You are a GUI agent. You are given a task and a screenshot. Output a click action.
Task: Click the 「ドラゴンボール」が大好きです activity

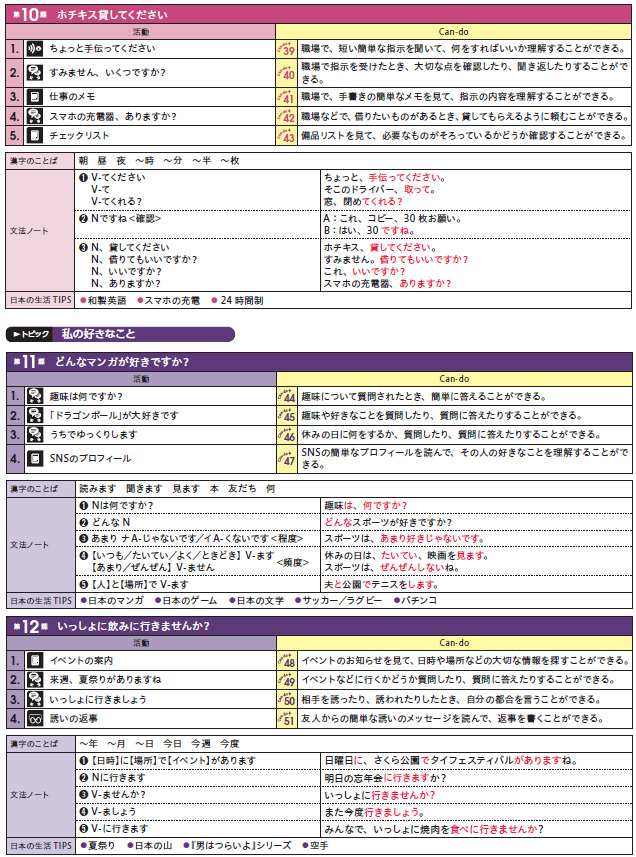pyautogui.click(x=115, y=415)
